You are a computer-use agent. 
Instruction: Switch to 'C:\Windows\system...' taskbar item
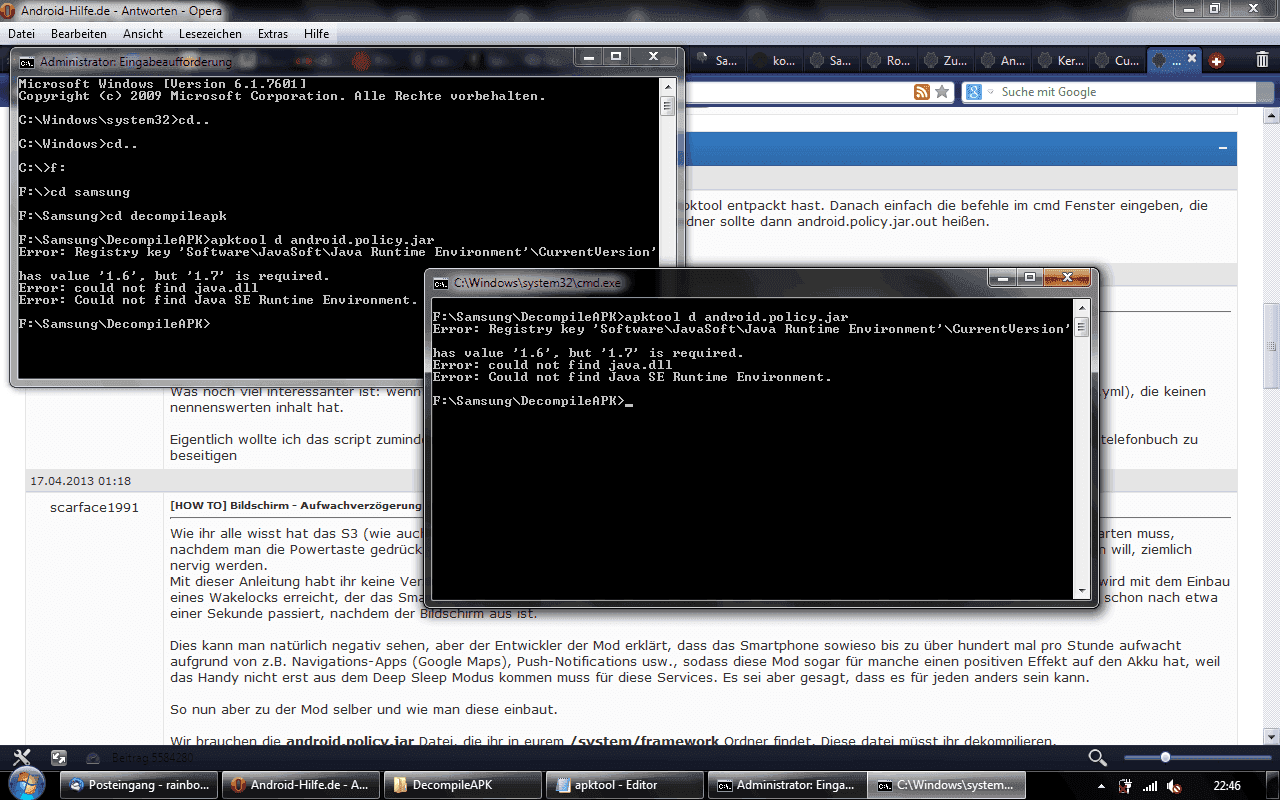(949, 785)
